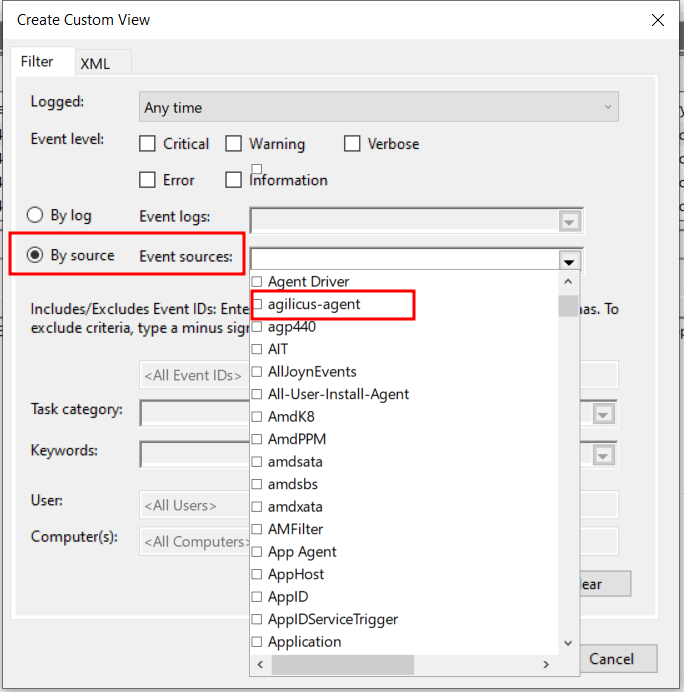Image resolution: width=684 pixels, height=692 pixels.
Task: Click the horizontal scrollbar right arrow
Action: (547, 664)
